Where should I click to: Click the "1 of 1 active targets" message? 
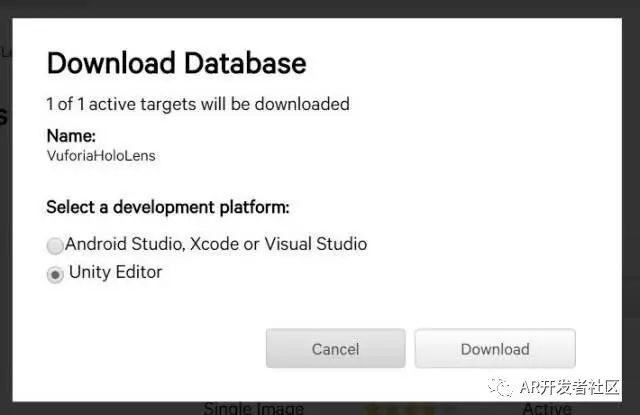pos(198,104)
